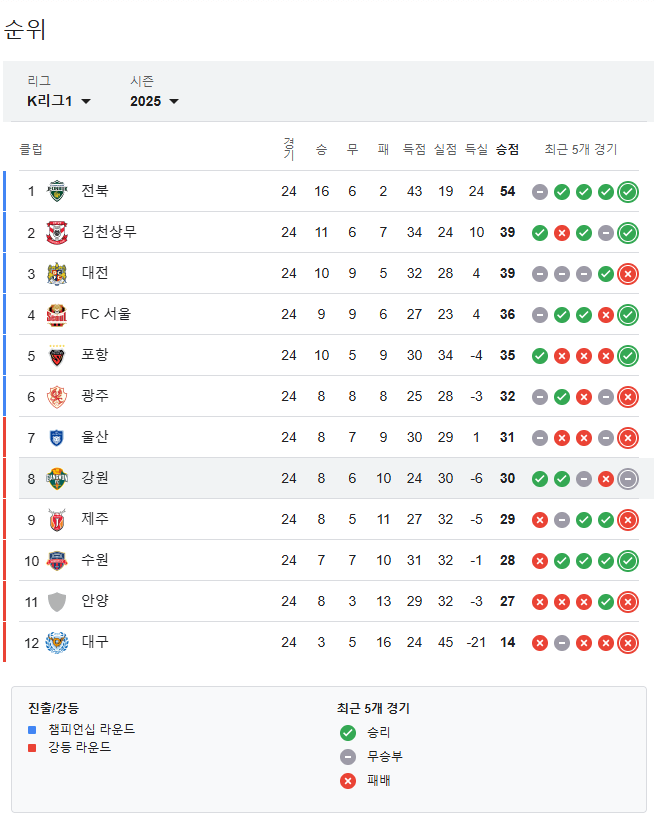The image size is (654, 818).
Task: Click the 승점 column header
Action: pyautogui.click(x=507, y=146)
